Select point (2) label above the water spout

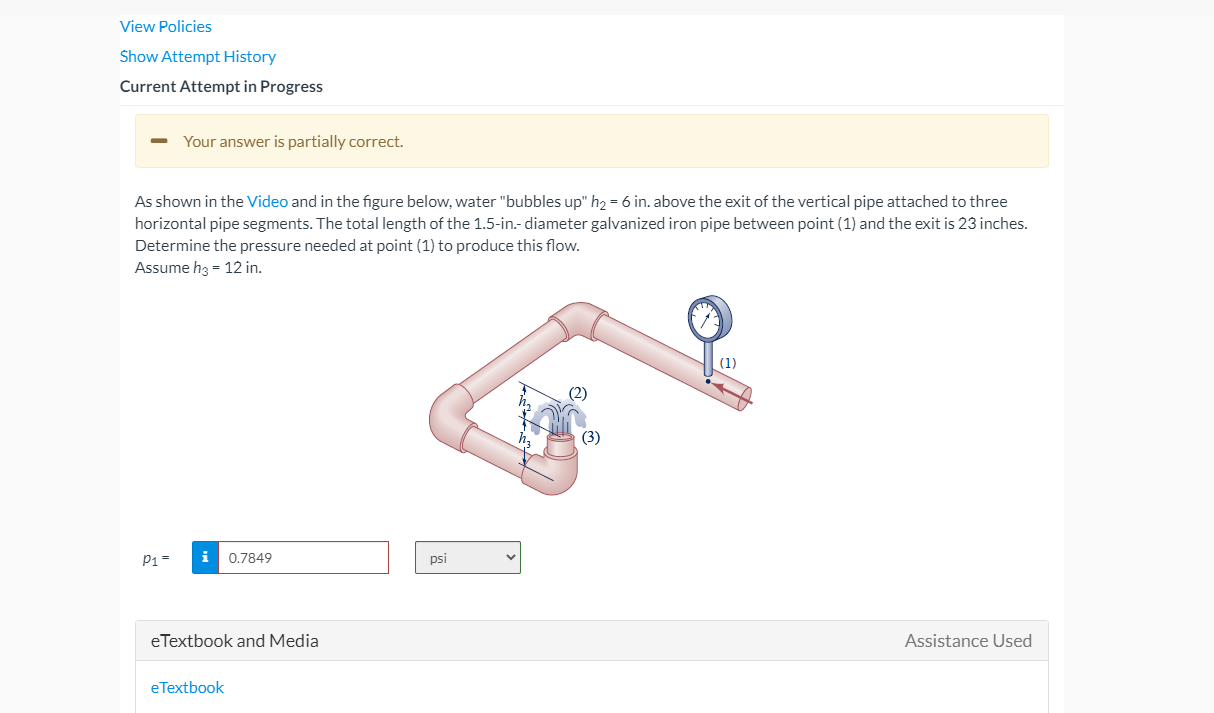(x=577, y=393)
